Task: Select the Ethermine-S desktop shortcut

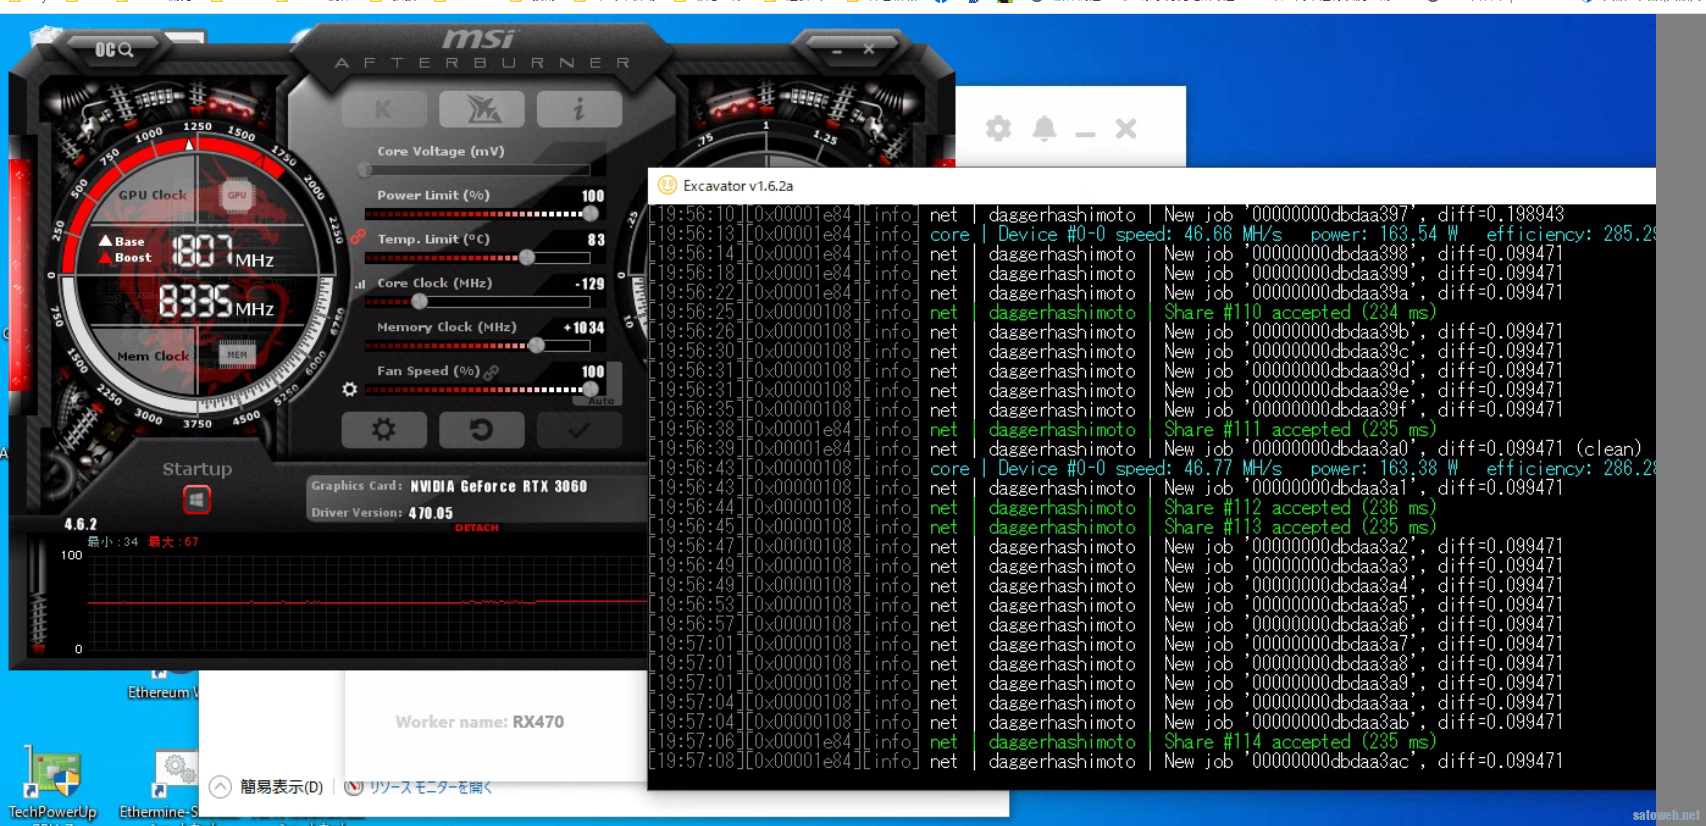Action: point(160,785)
